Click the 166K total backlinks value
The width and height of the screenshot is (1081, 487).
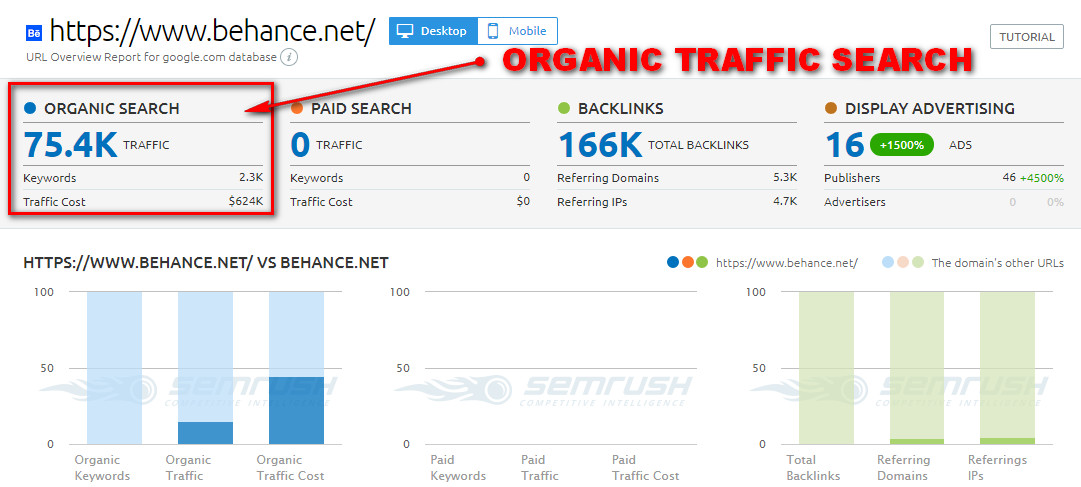coord(600,144)
